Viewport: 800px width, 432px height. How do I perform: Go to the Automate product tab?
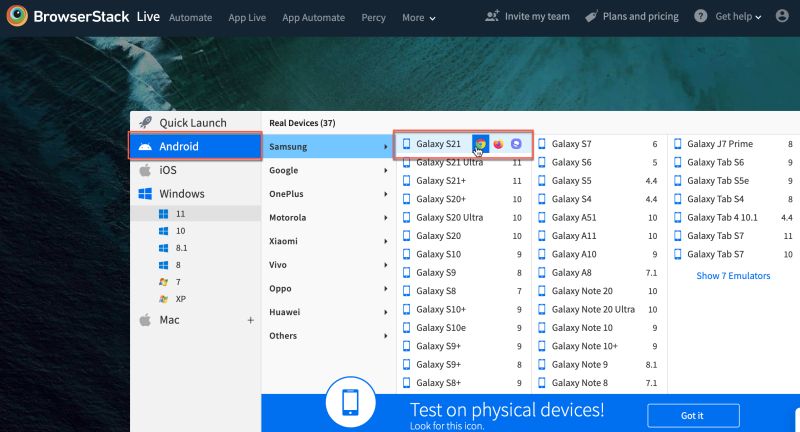click(x=190, y=18)
